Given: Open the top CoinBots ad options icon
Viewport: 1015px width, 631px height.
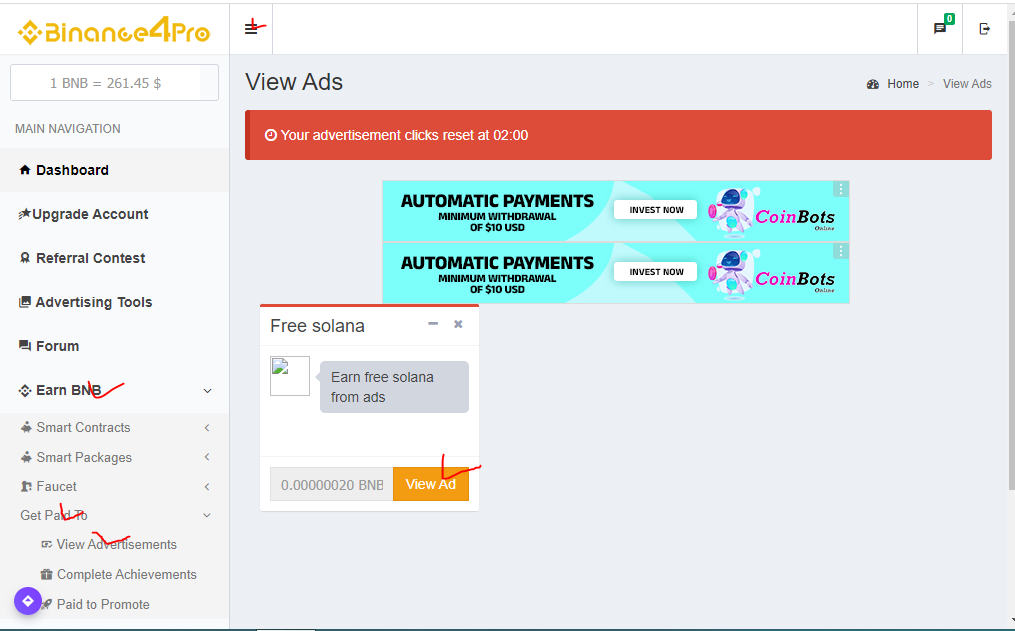Looking at the screenshot, I should tap(841, 189).
